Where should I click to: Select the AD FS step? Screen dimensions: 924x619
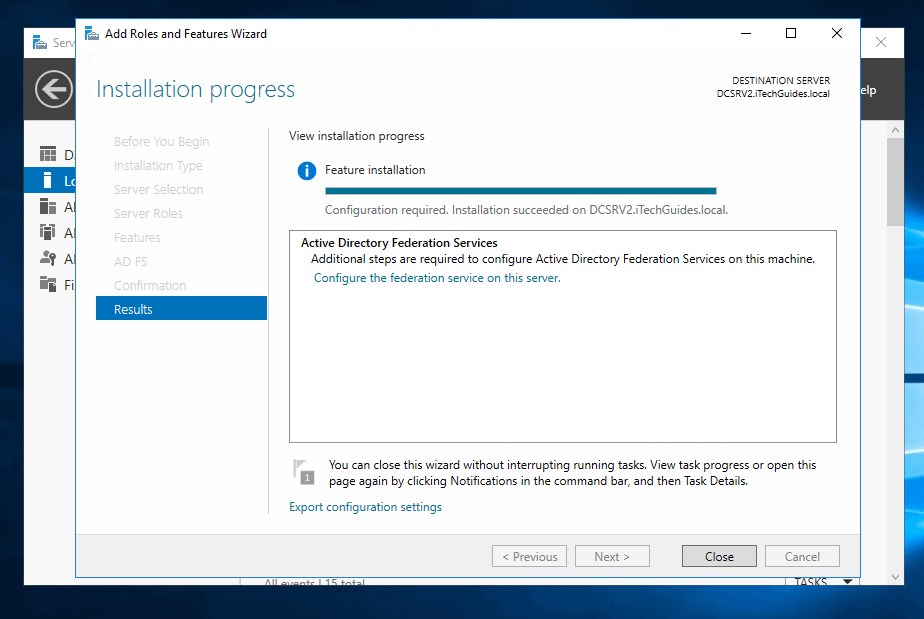pyautogui.click(x=130, y=262)
